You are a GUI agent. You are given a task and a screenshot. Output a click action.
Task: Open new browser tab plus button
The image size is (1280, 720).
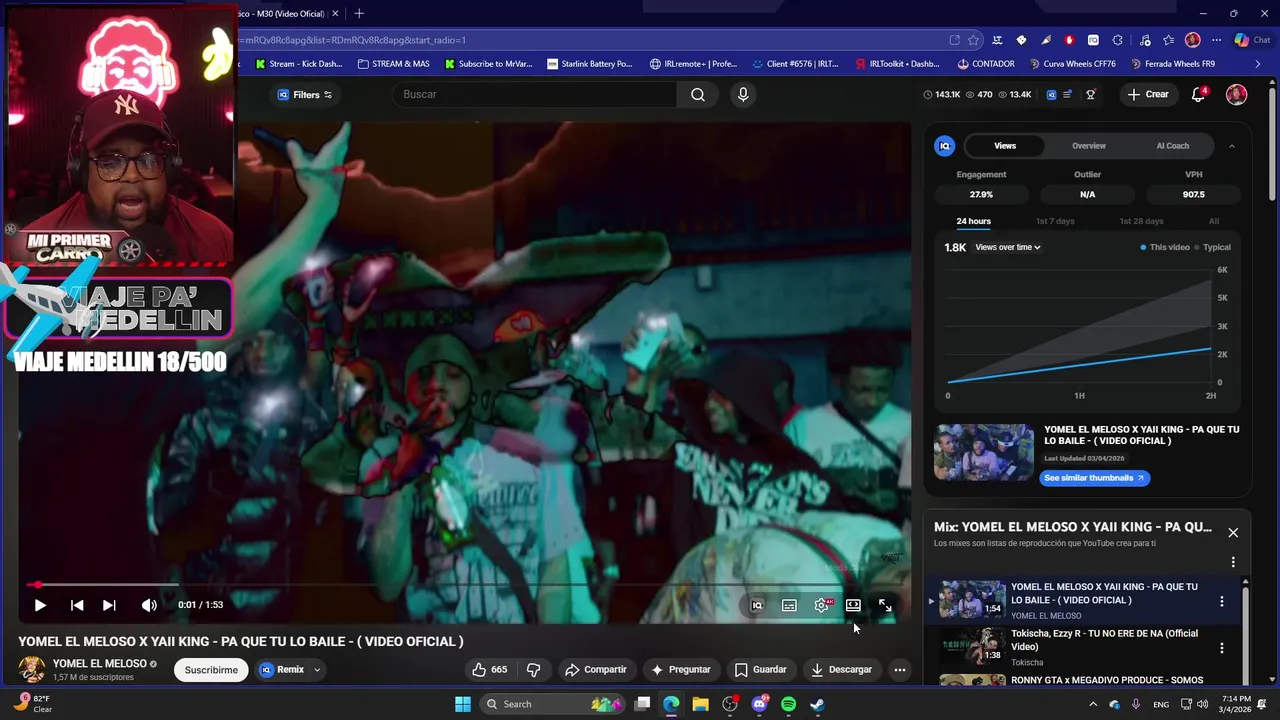click(x=359, y=13)
